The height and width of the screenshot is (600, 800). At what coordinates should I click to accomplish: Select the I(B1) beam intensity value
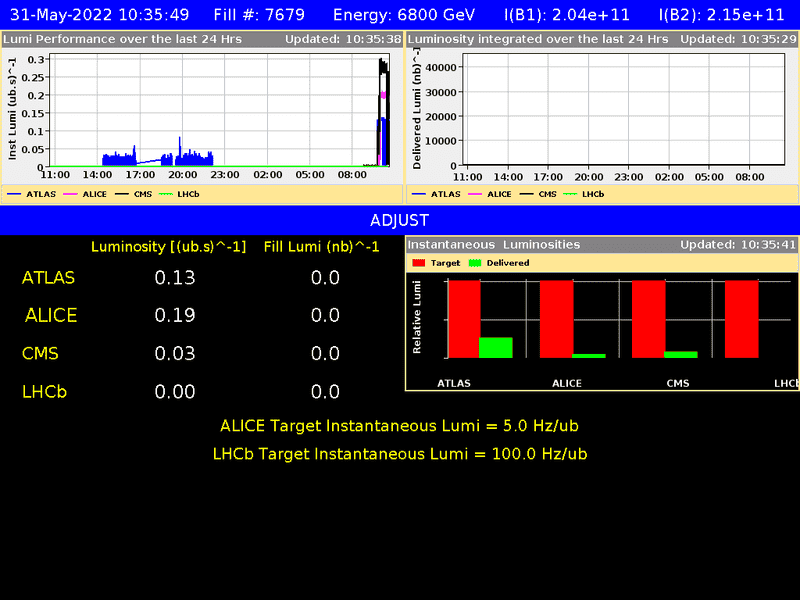[568, 14]
